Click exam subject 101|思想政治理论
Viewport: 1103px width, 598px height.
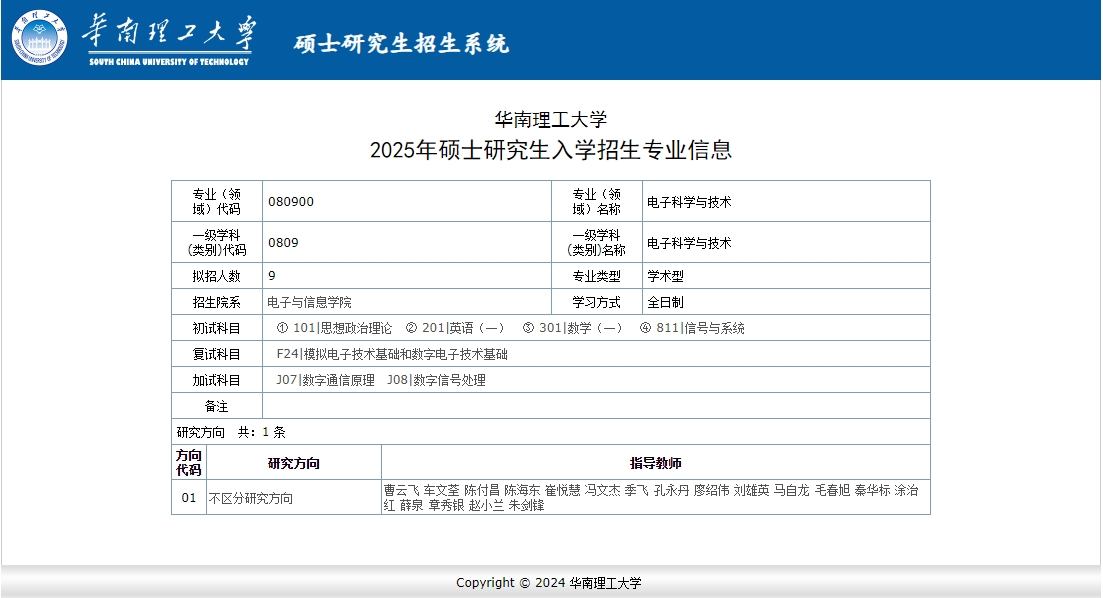334,328
